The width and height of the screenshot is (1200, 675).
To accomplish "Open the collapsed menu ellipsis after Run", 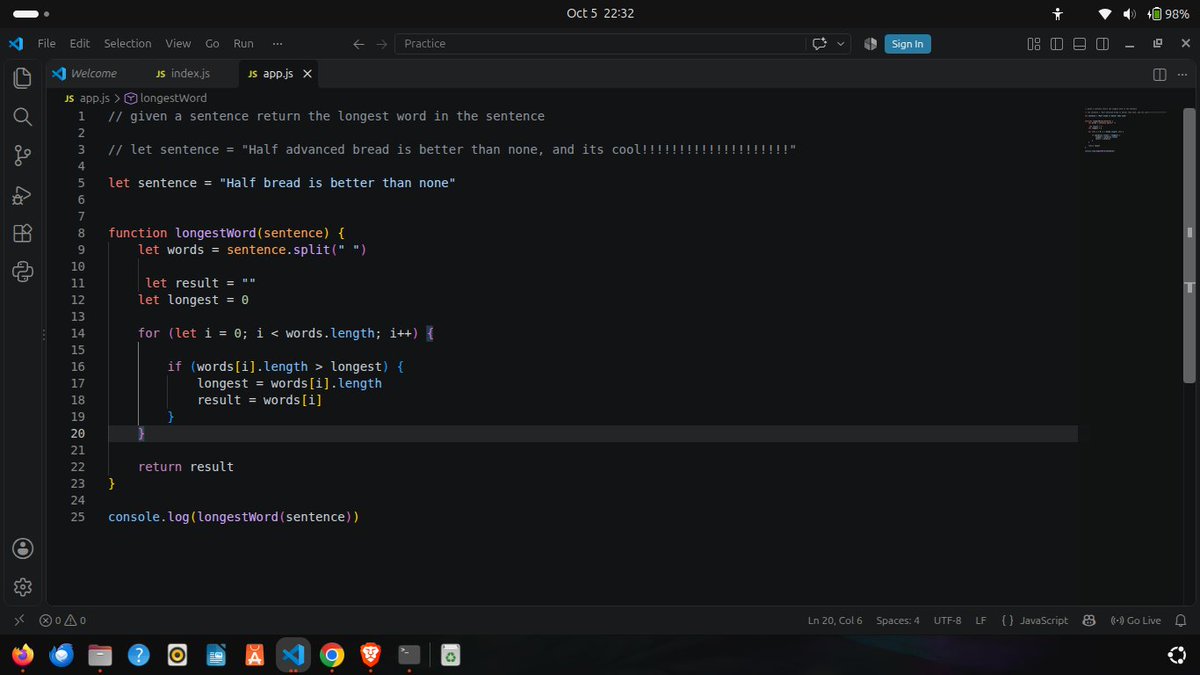I will point(277,43).
